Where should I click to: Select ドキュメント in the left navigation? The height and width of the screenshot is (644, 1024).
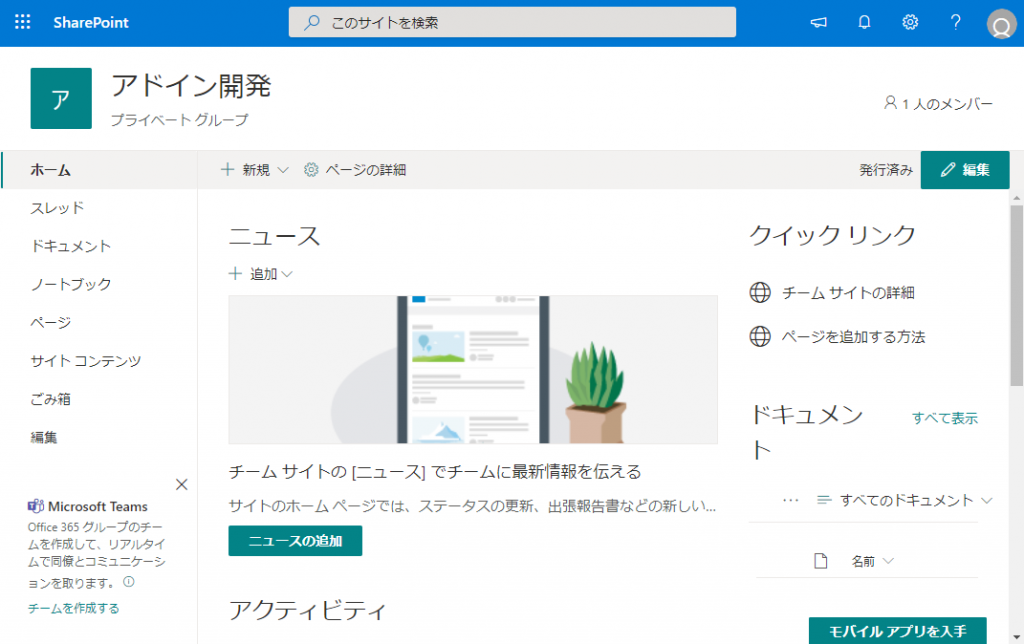click(71, 246)
